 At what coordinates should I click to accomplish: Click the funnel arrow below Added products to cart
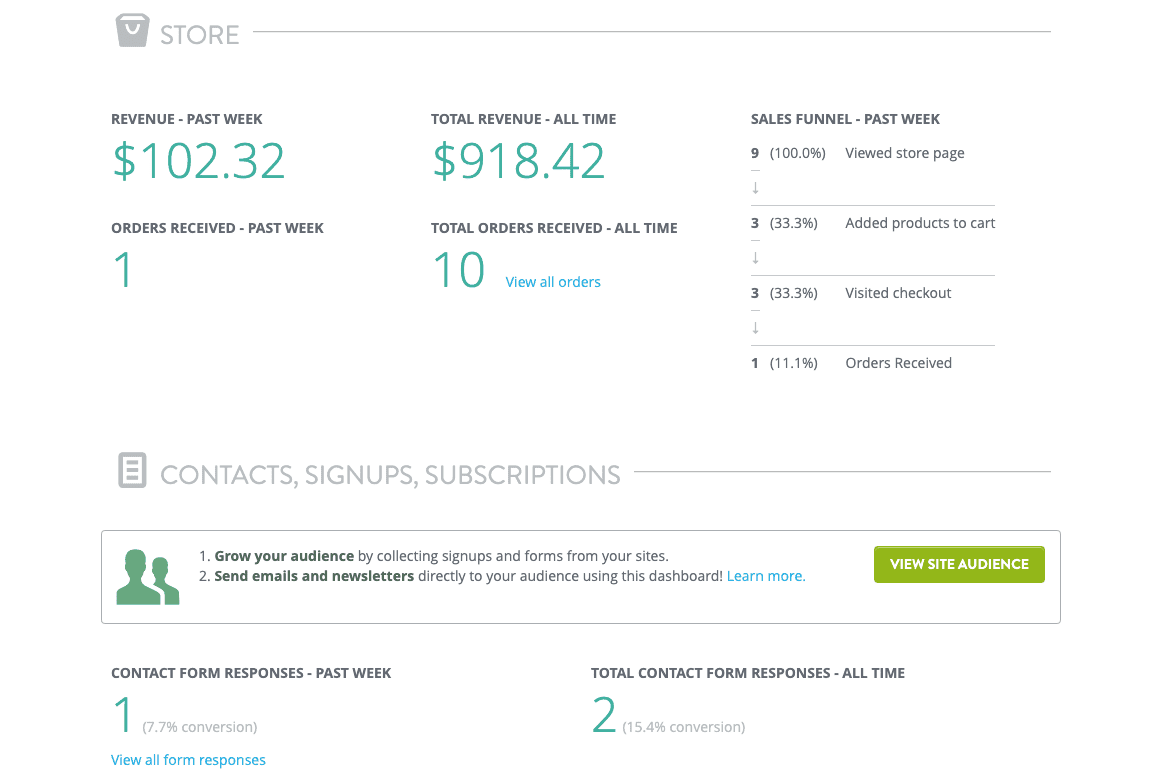(x=754, y=256)
